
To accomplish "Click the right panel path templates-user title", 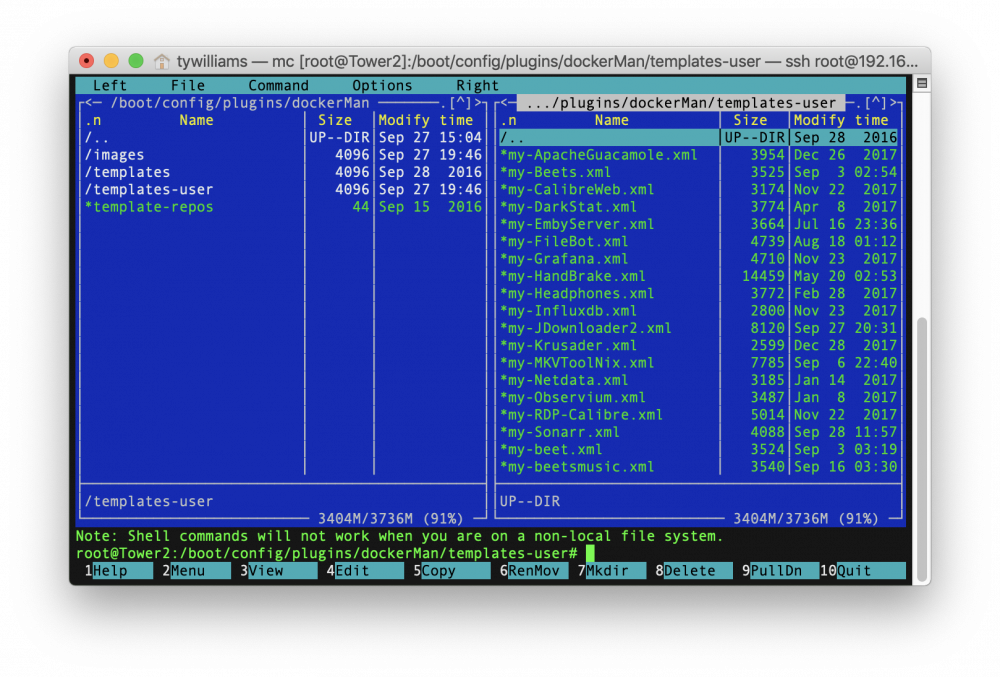I will (681, 103).
